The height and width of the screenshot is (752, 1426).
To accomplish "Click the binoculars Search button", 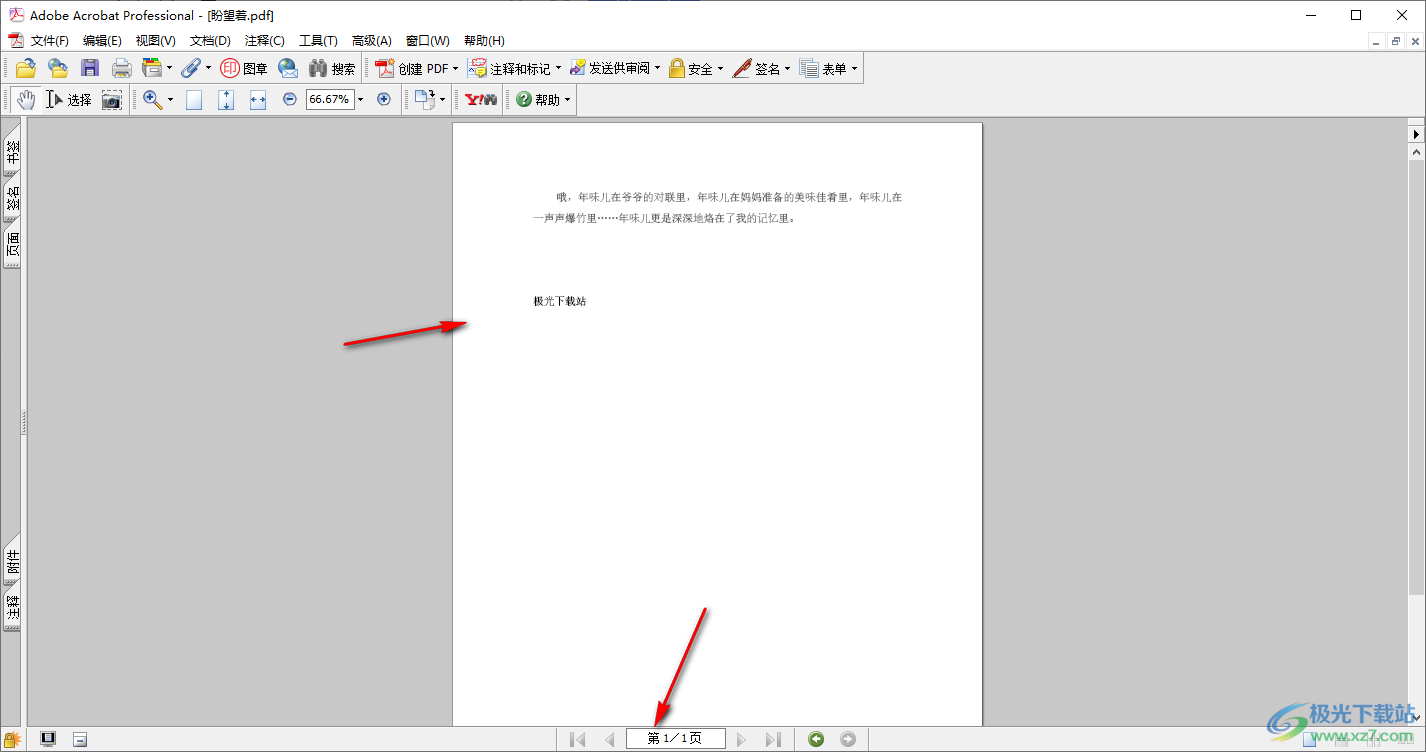I will tap(332, 68).
